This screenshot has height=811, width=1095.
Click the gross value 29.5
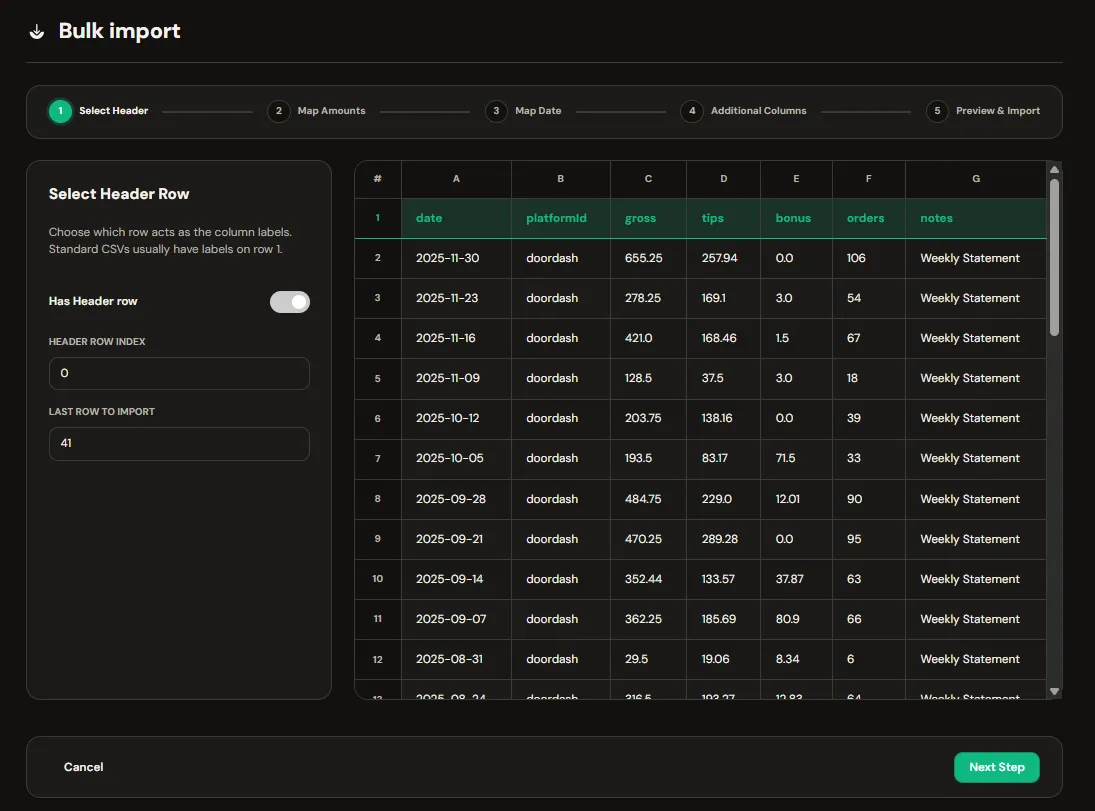point(648,659)
